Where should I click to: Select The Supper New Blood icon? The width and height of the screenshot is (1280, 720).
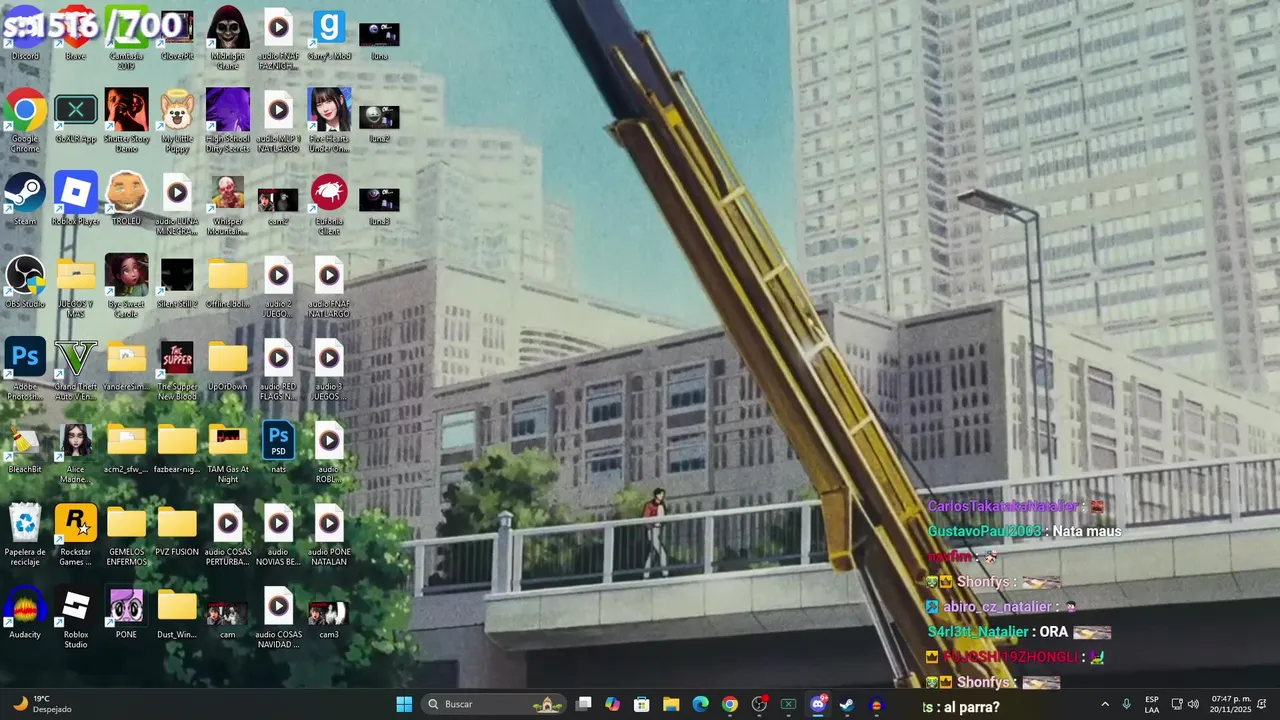pos(177,370)
